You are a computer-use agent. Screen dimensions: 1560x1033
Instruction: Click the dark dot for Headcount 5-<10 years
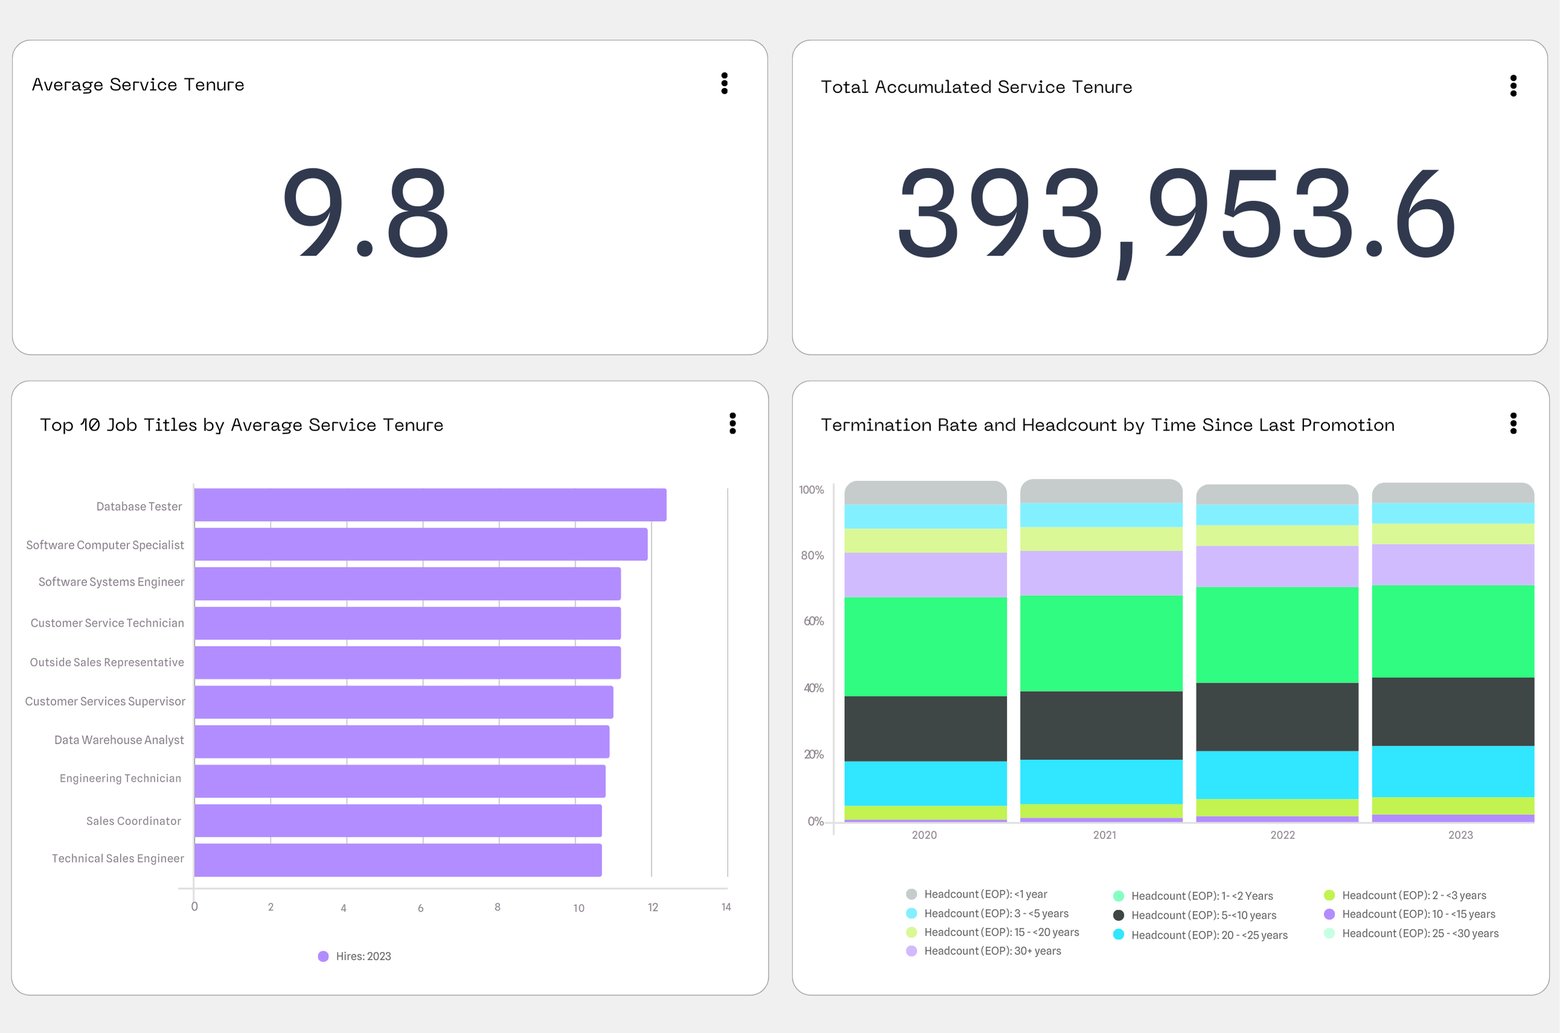click(1120, 915)
